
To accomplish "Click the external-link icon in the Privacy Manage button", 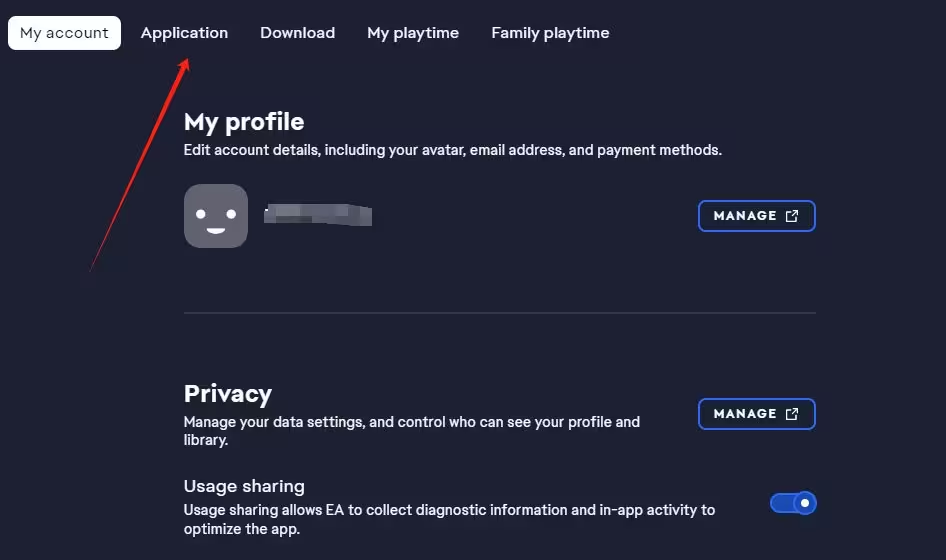I will point(792,414).
